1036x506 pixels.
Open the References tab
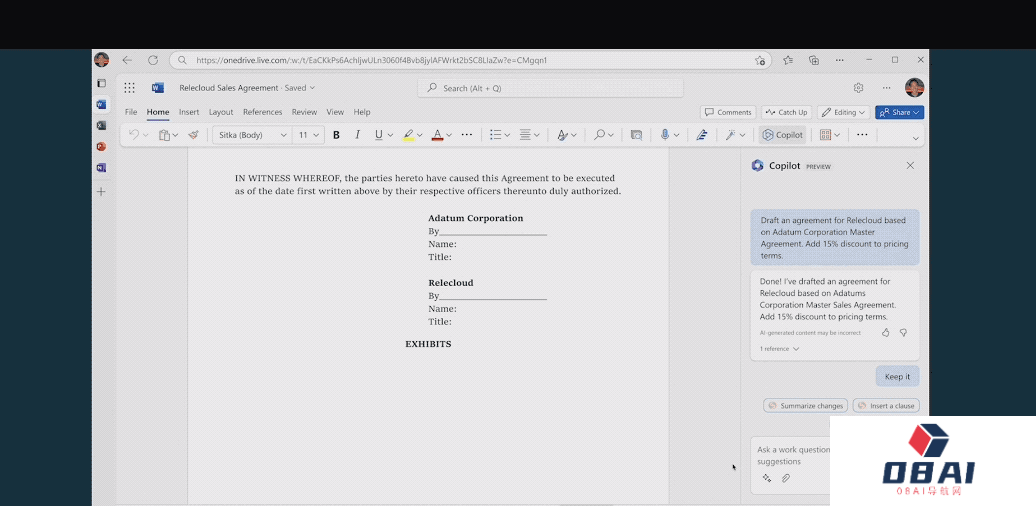(x=262, y=112)
